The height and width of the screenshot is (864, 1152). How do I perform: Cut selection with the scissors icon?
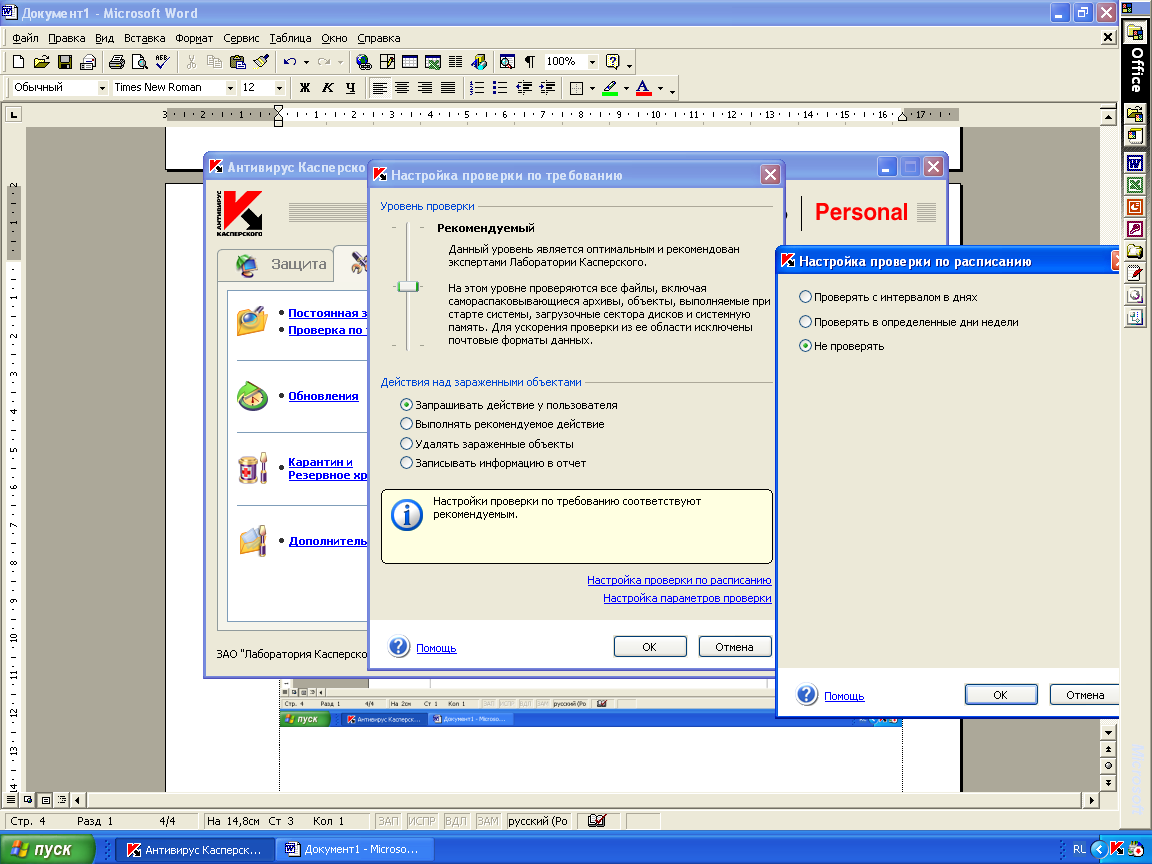click(x=191, y=62)
